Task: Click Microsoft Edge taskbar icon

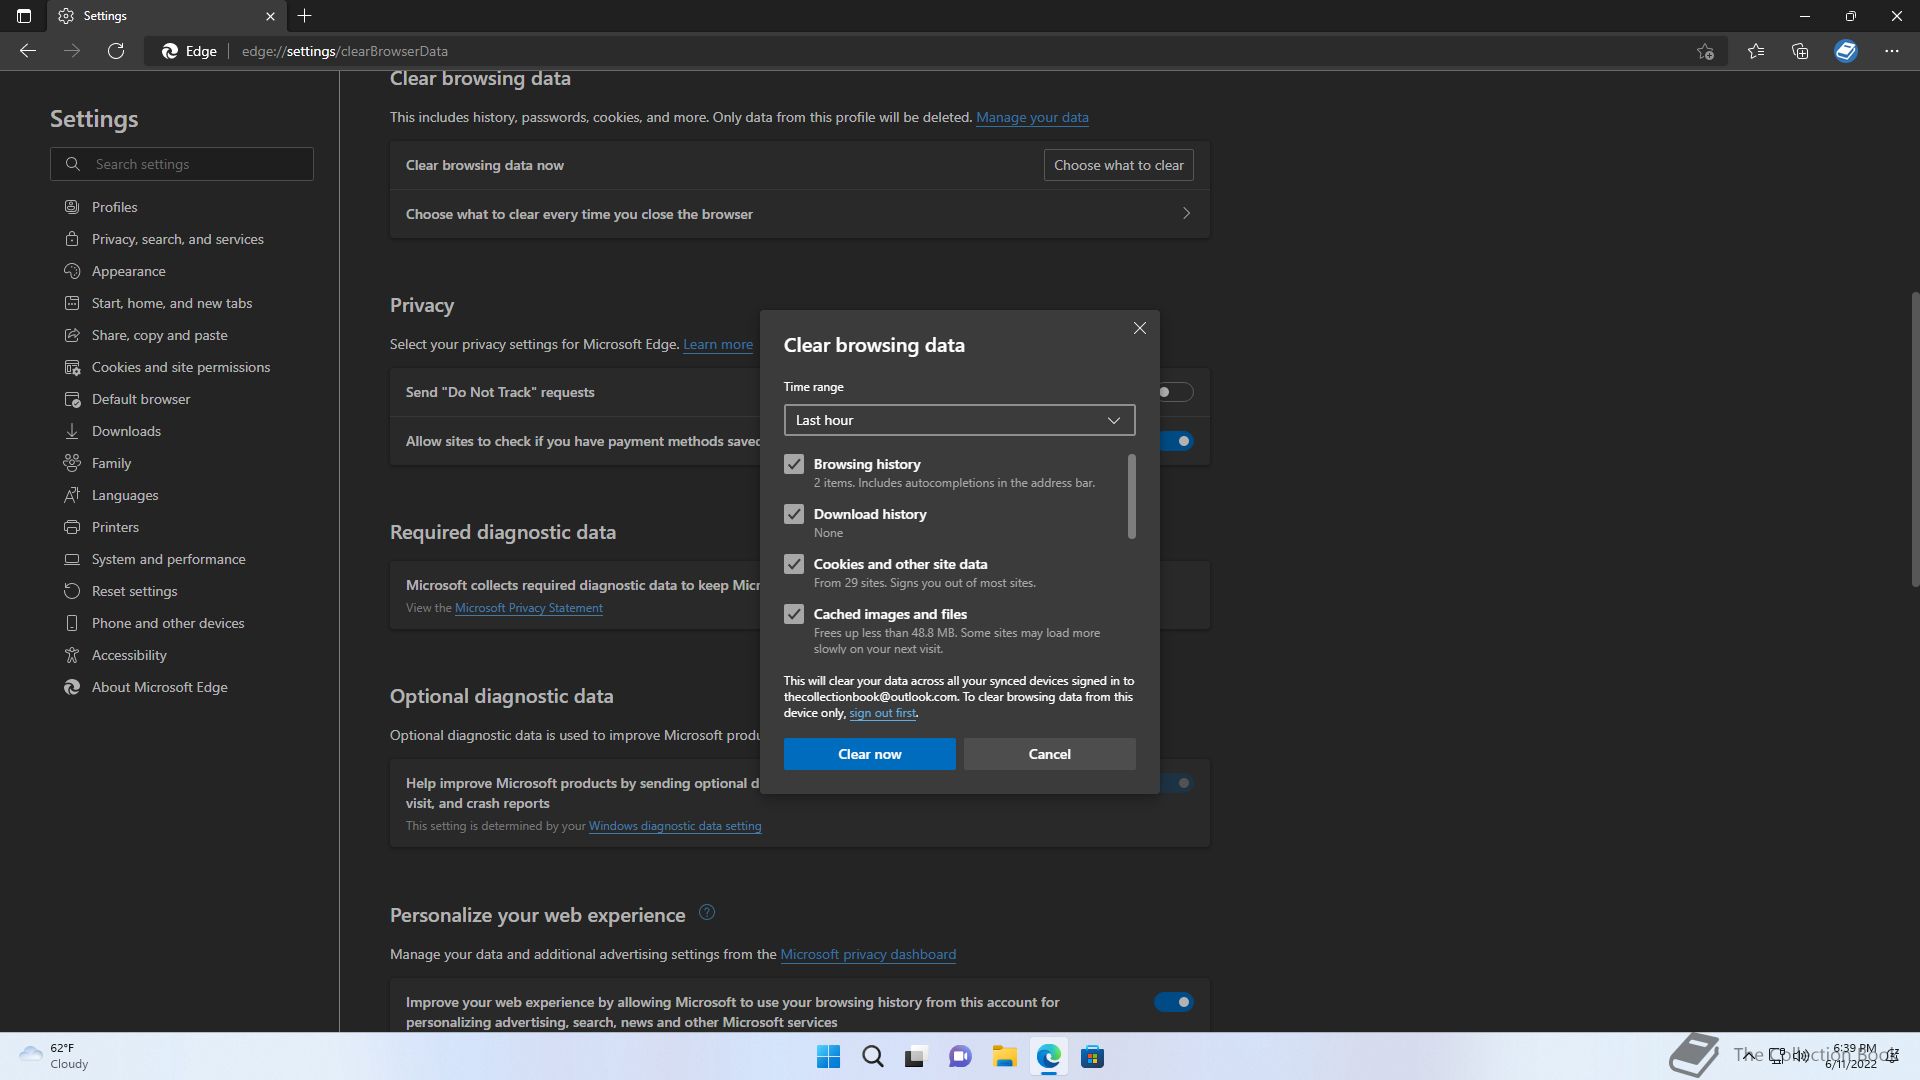Action: point(1048,1057)
